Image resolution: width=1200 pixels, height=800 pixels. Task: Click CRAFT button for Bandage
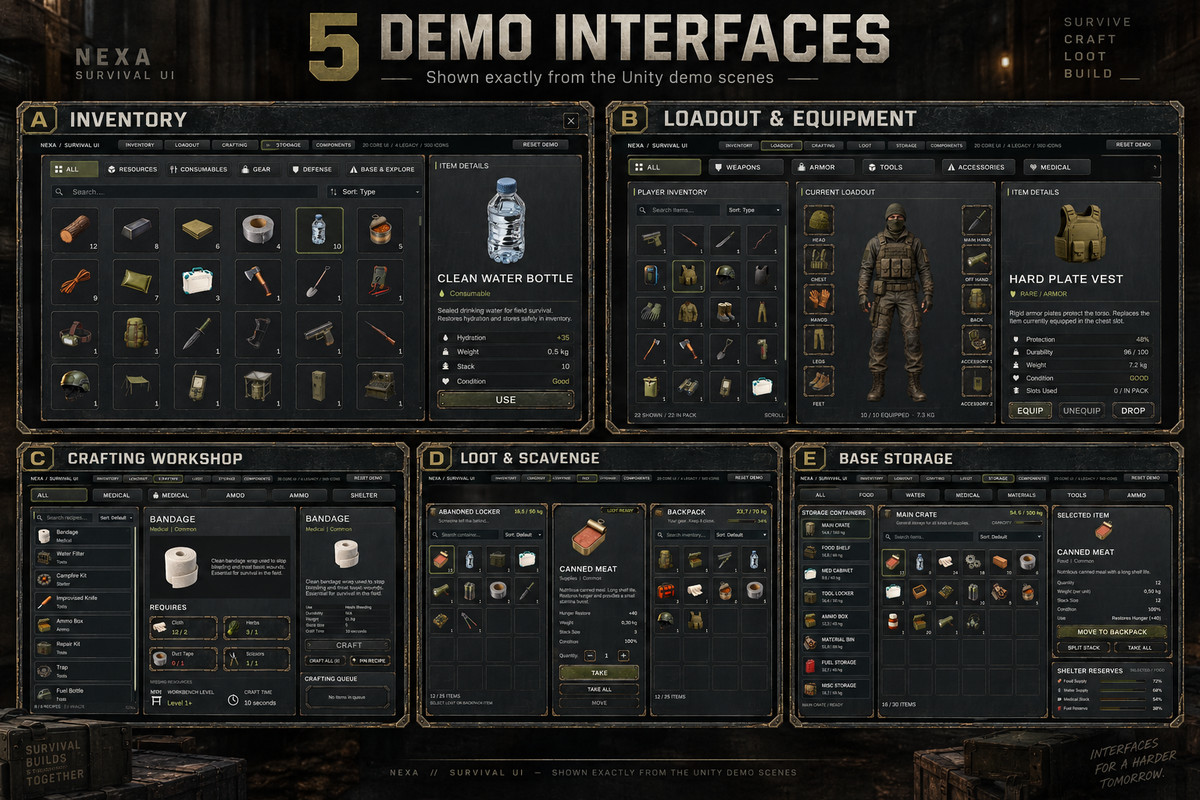349,645
